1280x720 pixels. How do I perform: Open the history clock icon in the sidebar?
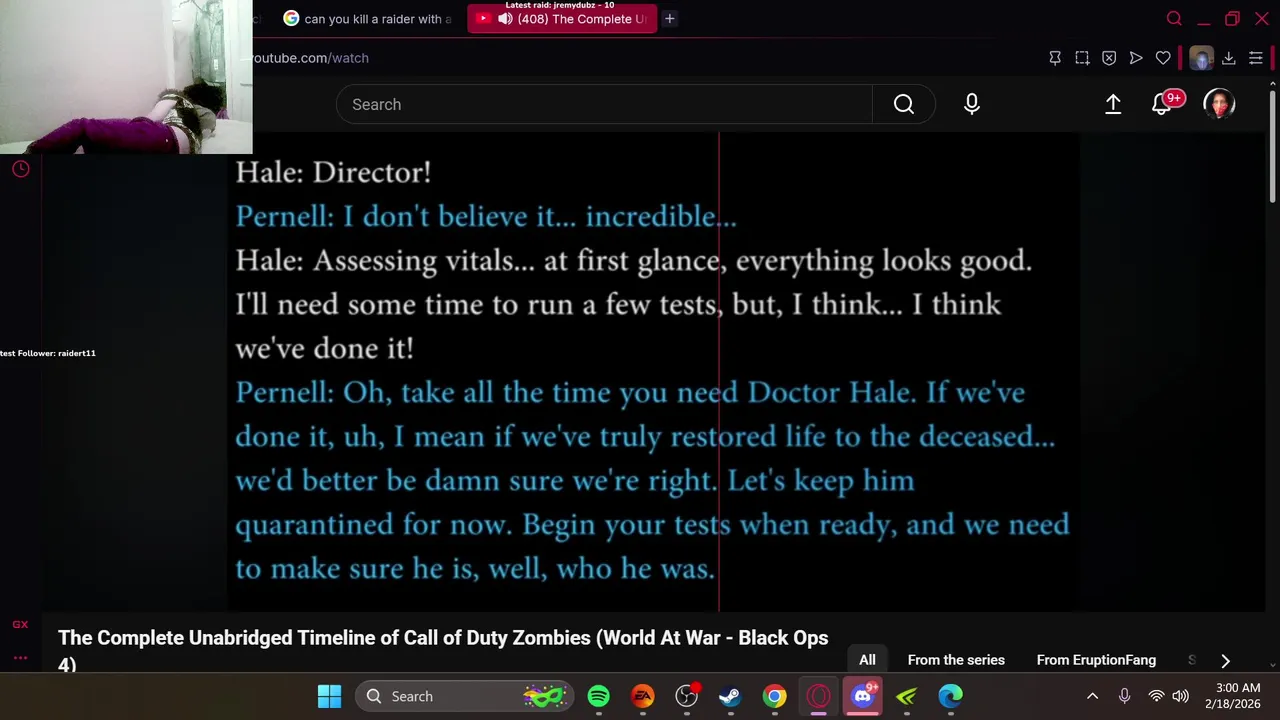tap(20, 169)
